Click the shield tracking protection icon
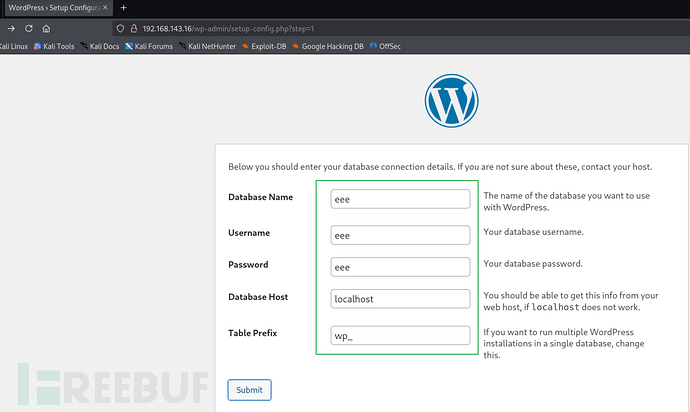 [x=120, y=29]
